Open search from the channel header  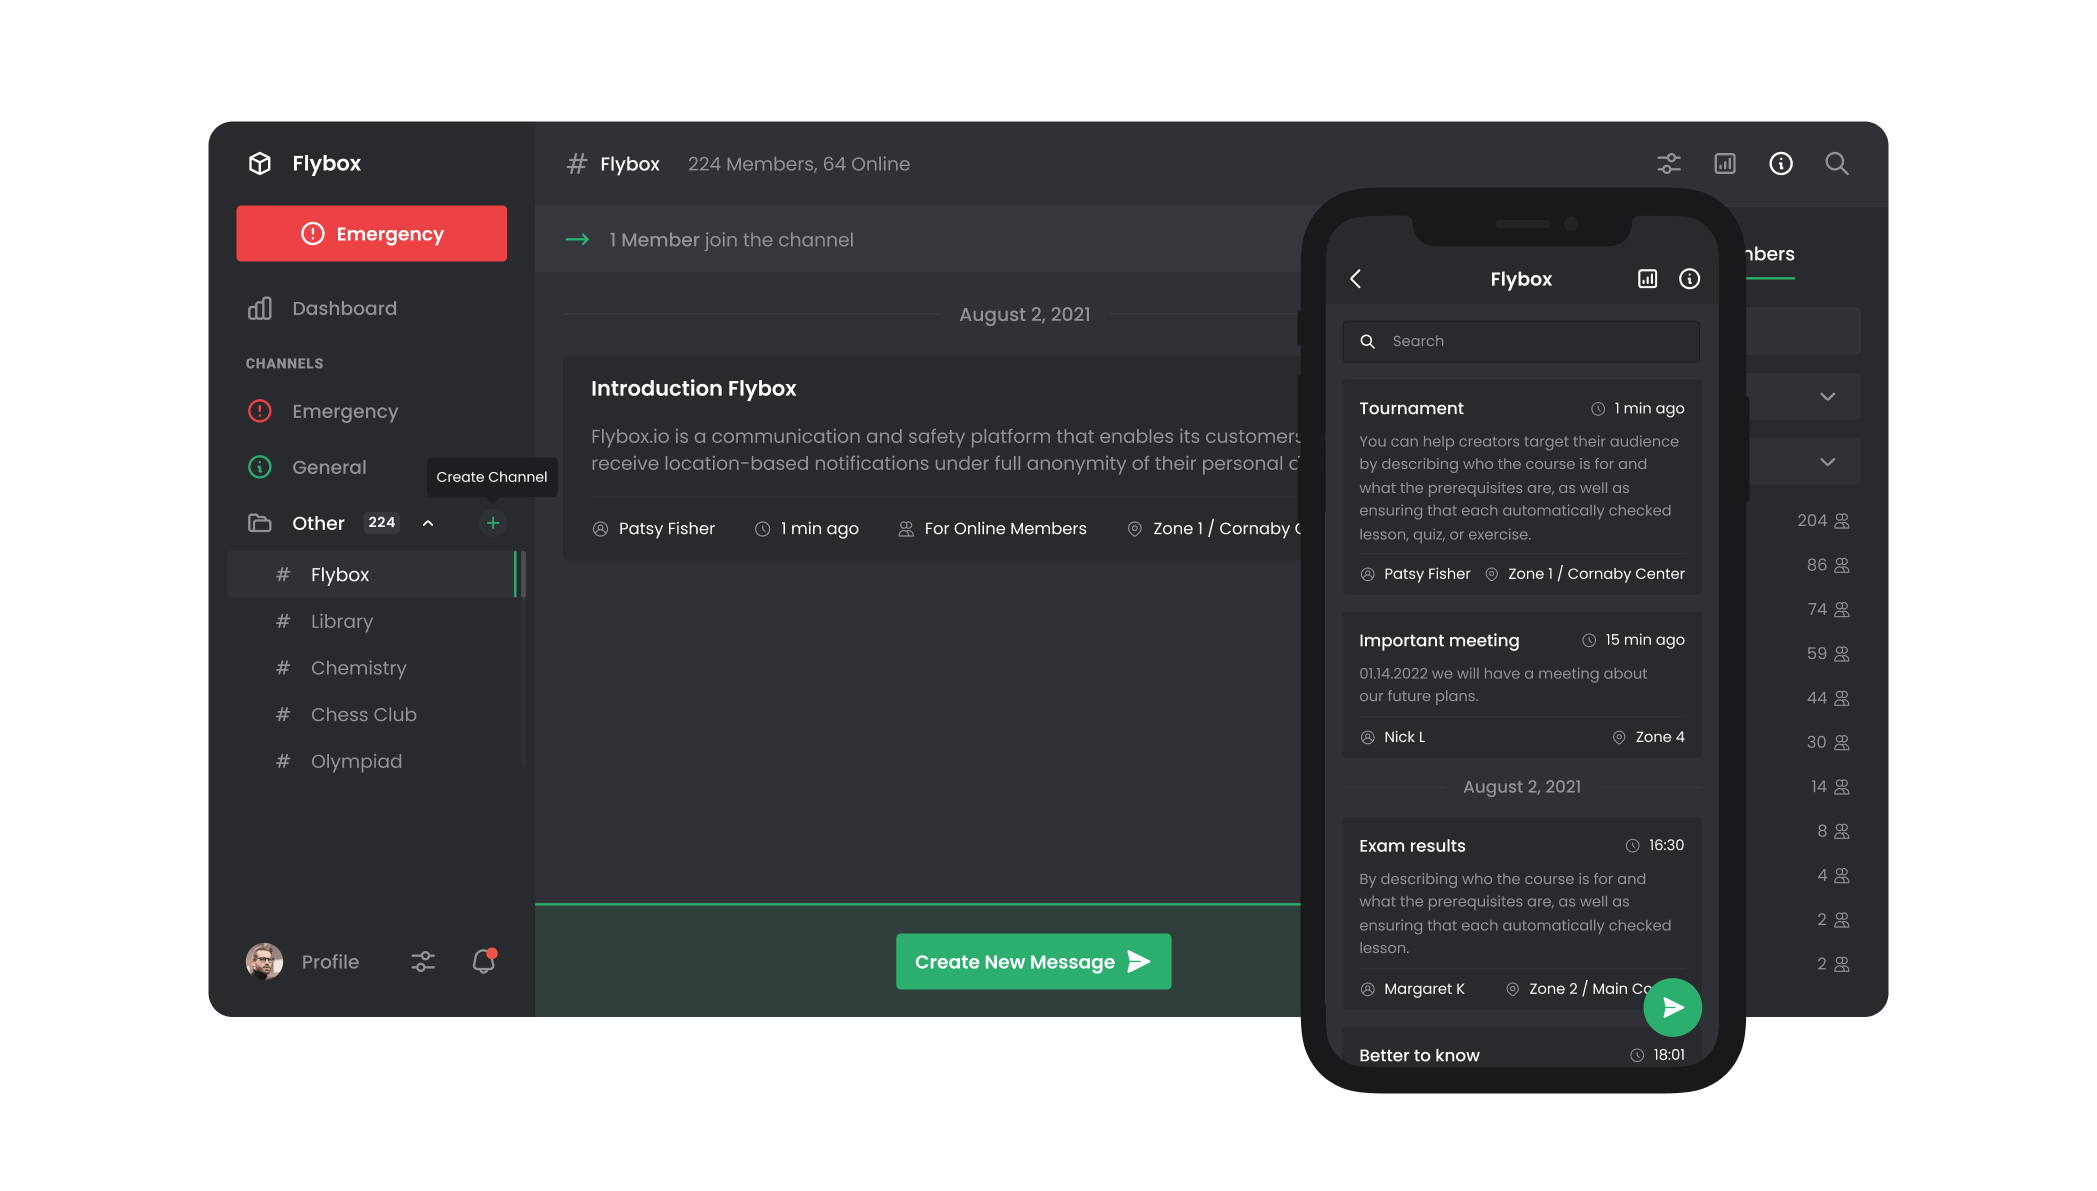click(x=1836, y=163)
